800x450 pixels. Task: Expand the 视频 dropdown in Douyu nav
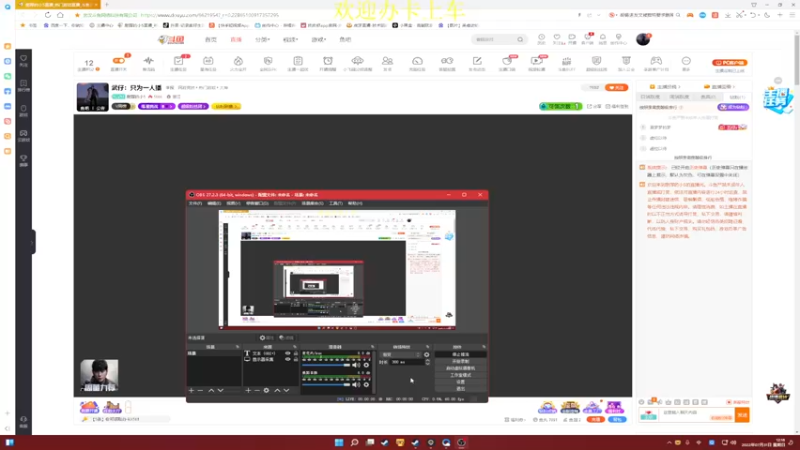click(290, 39)
